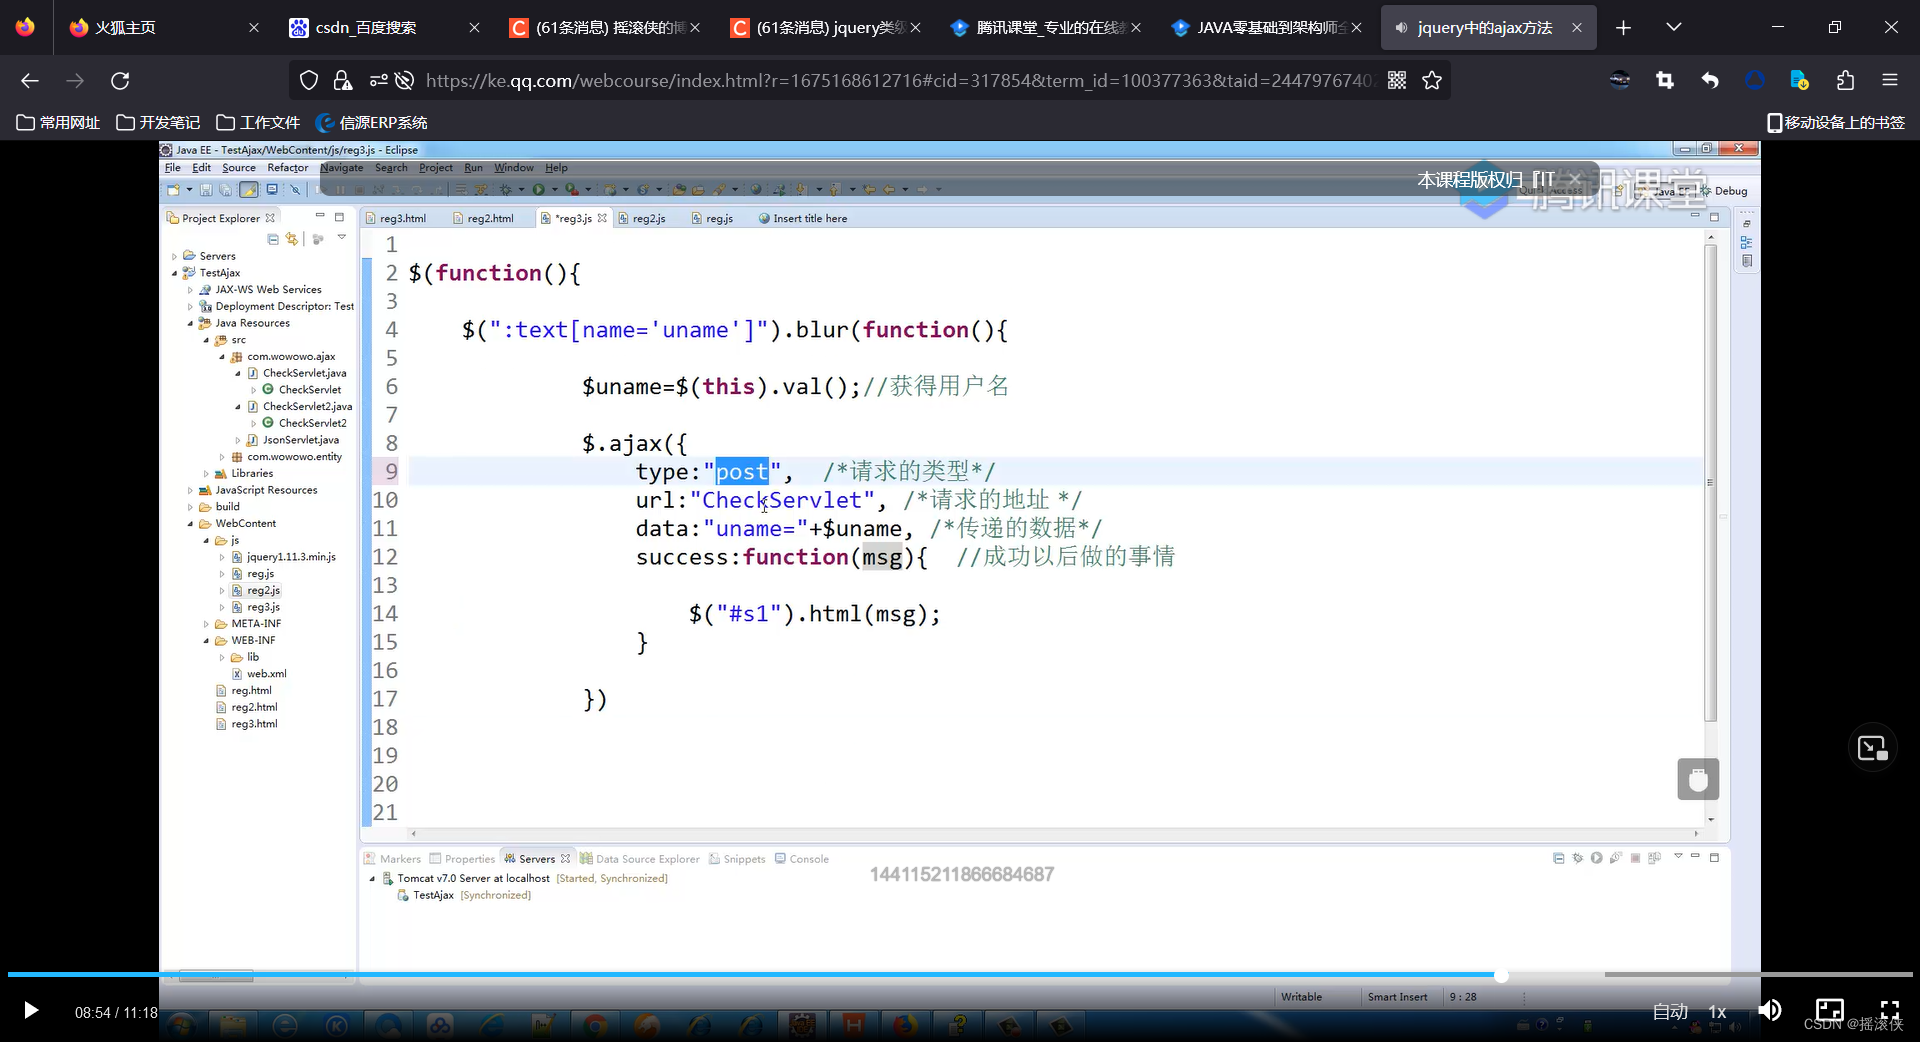Open the extensions puzzle-piece menu
1920x1042 pixels.
click(x=1845, y=80)
